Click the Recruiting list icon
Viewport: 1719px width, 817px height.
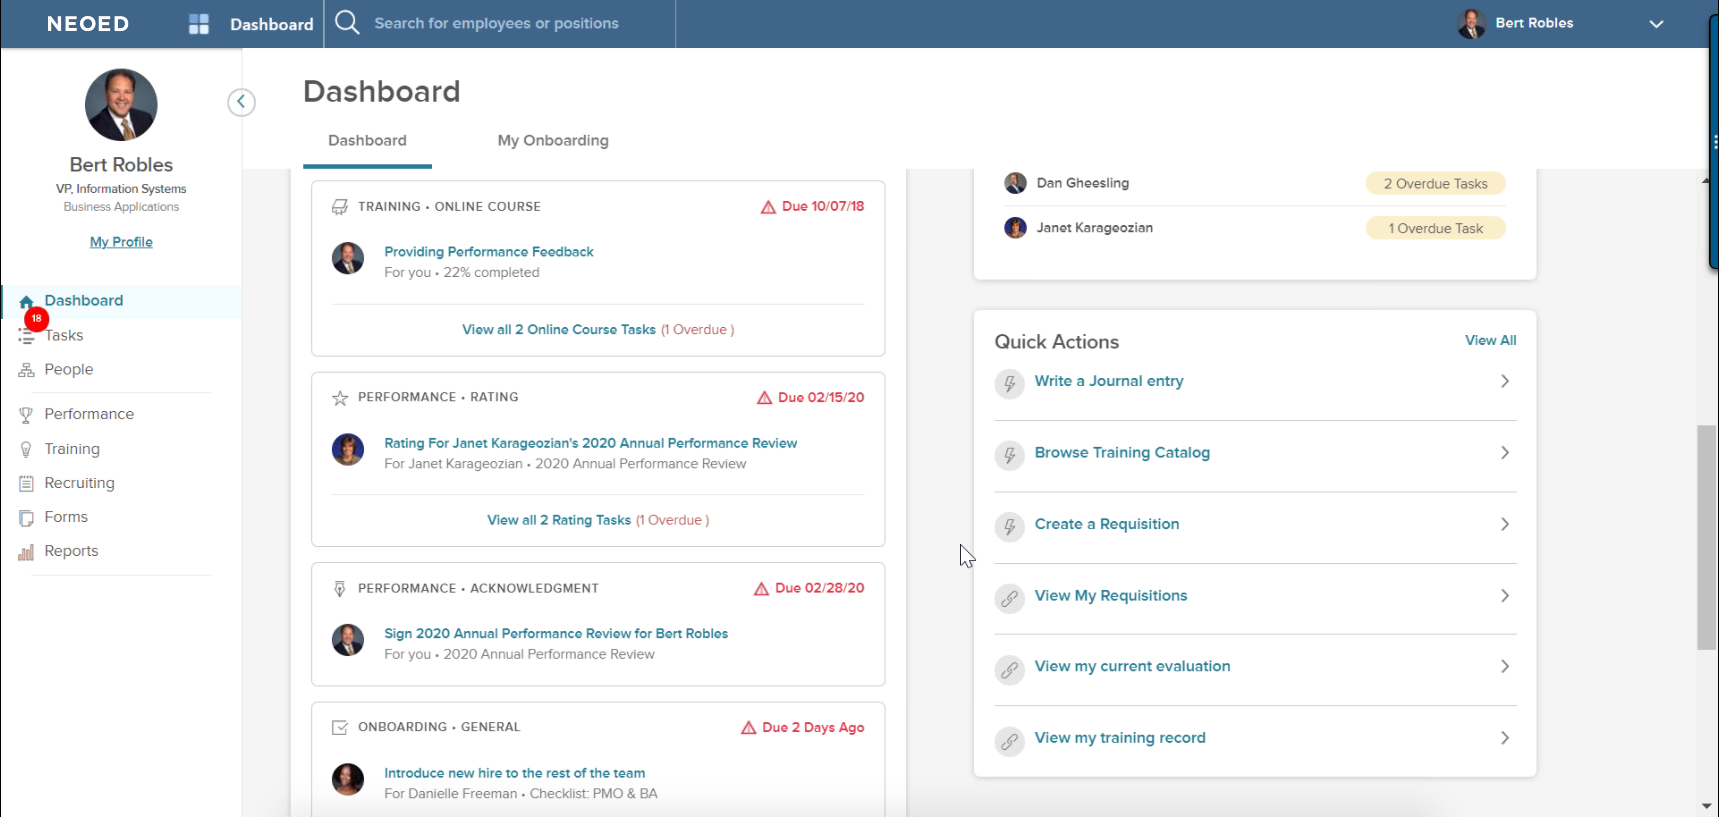click(26, 484)
